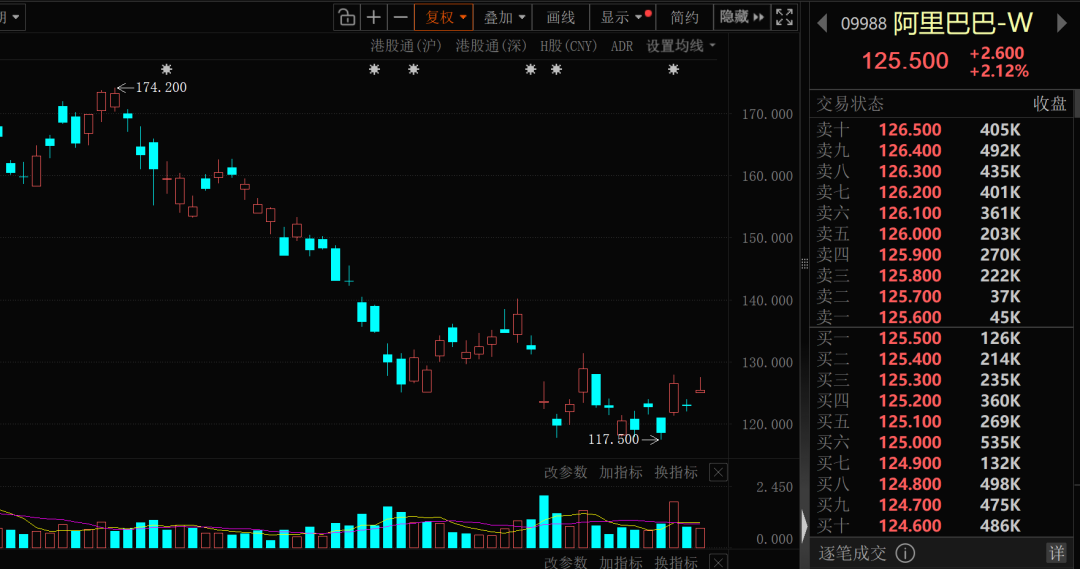Toggle the 港股通(沪) overlay

click(x=406, y=46)
